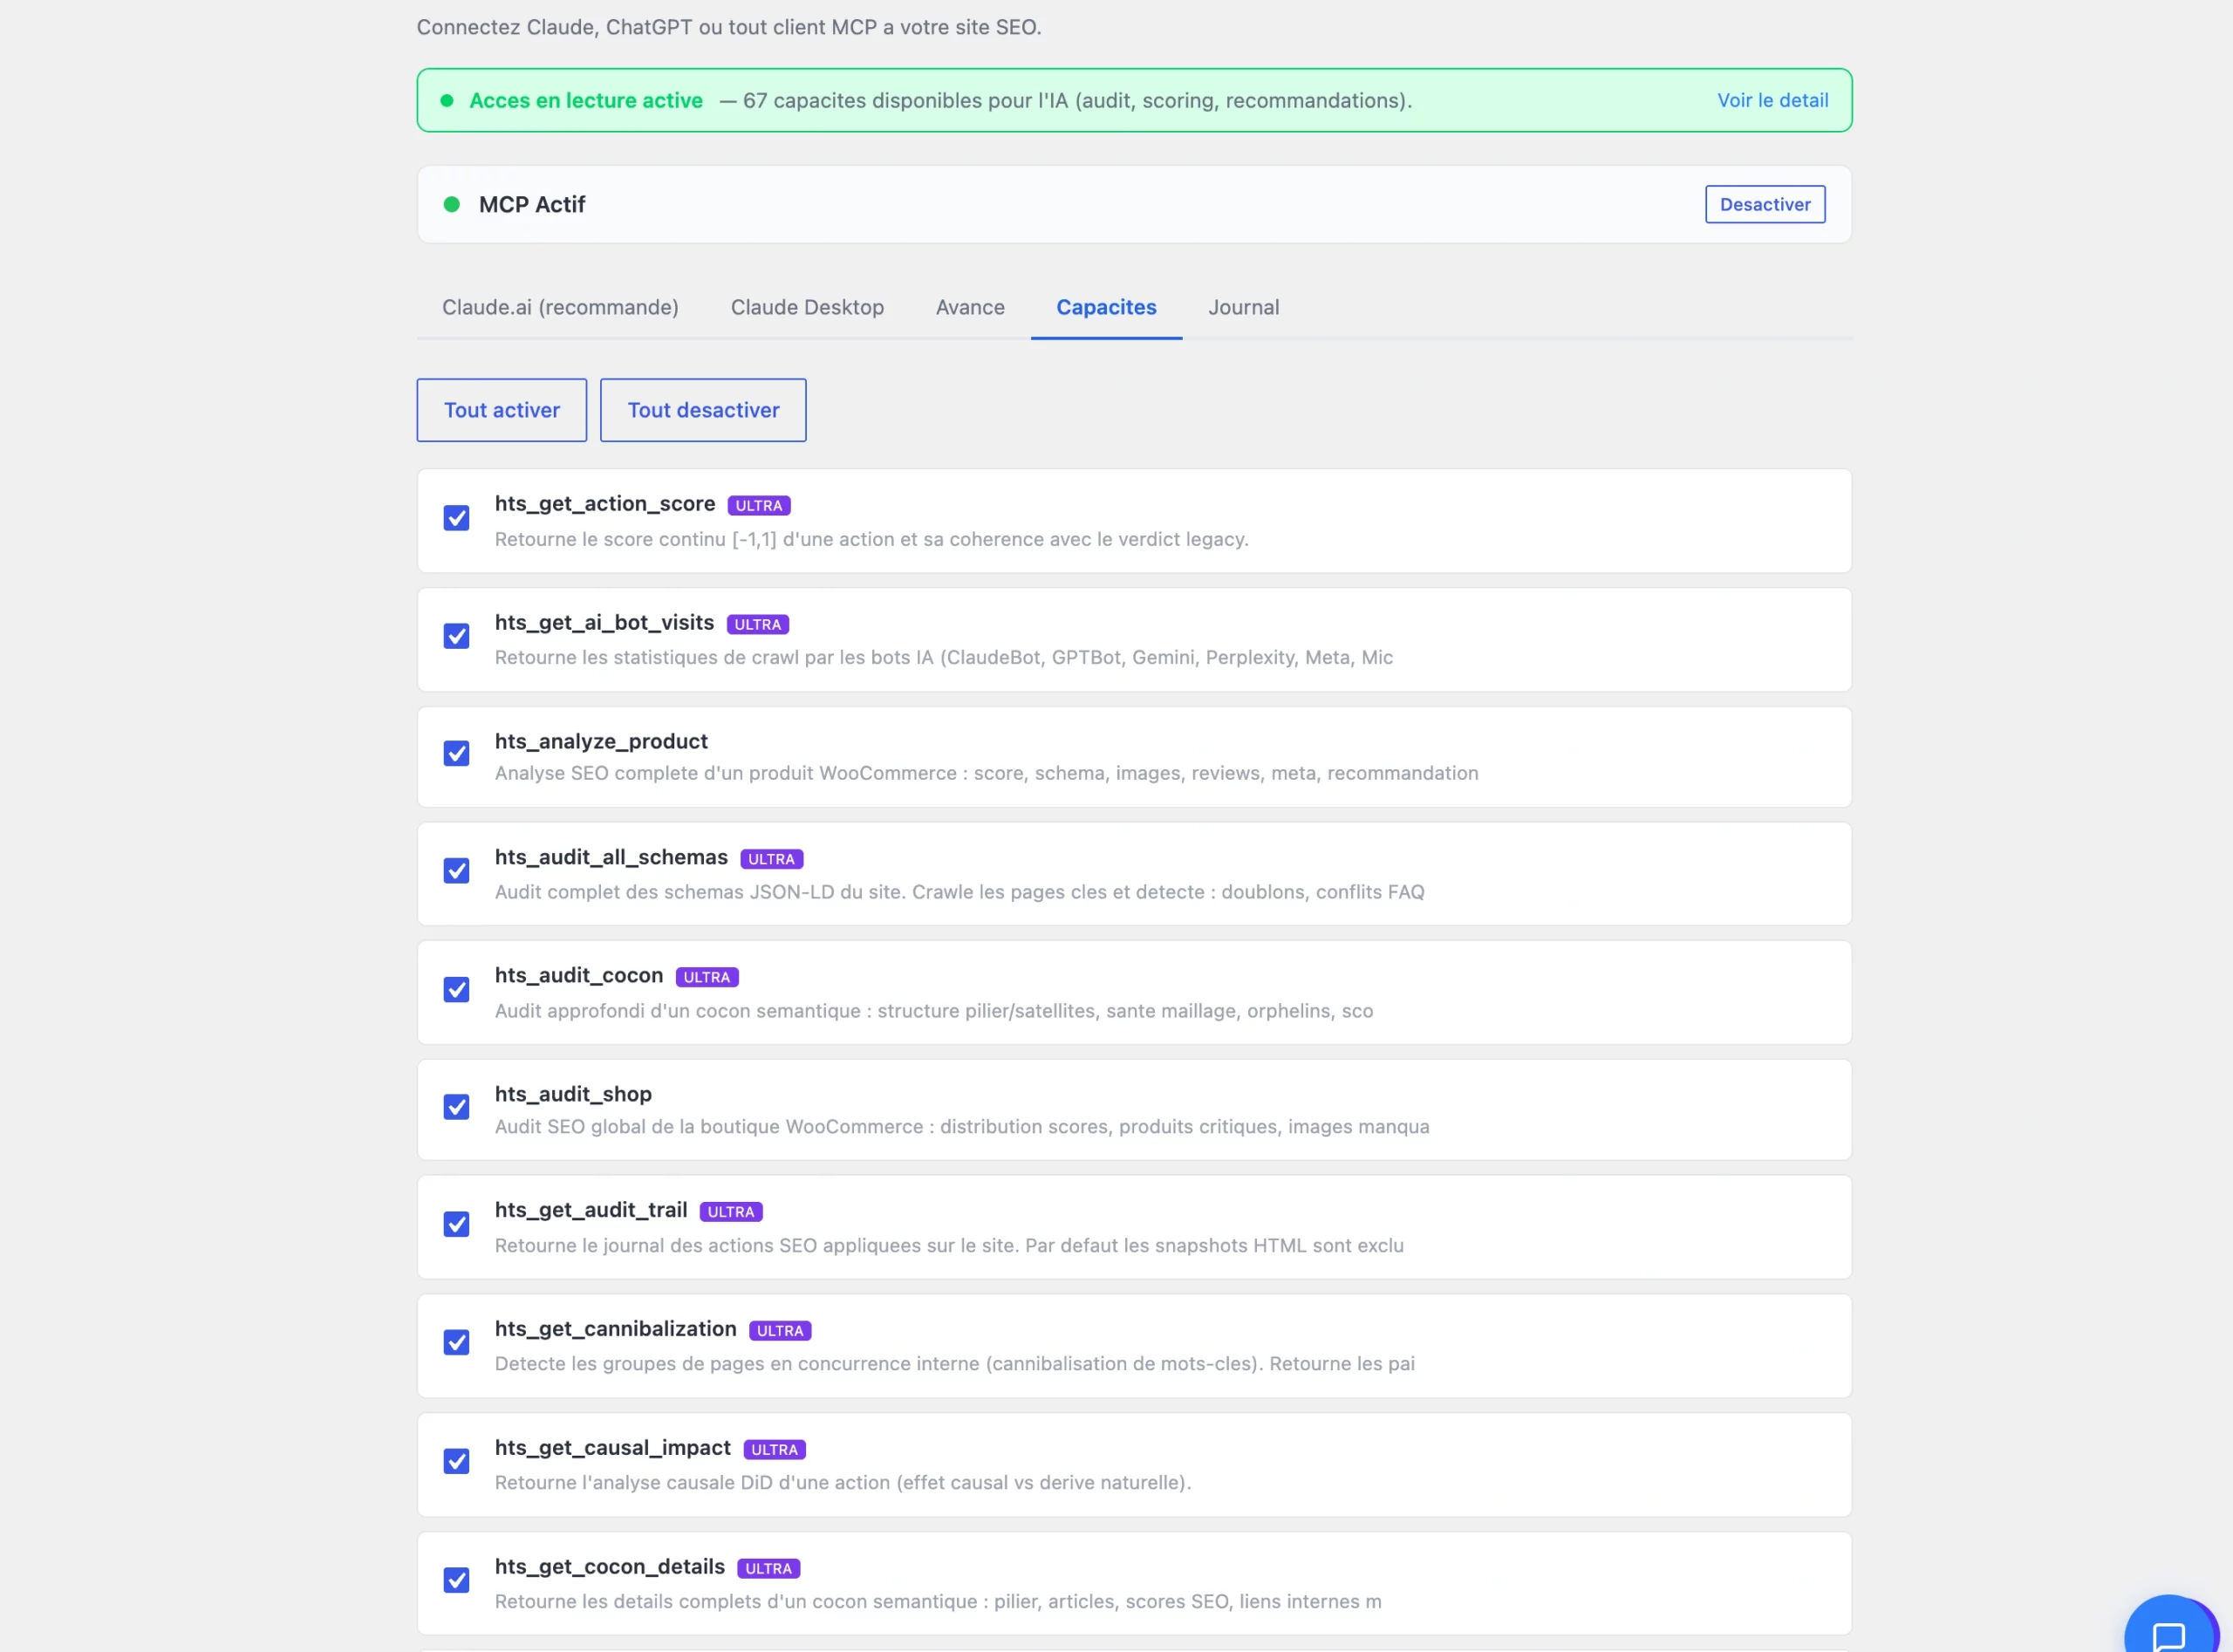The height and width of the screenshot is (1652, 2233).
Task: Click ULTRA badge beside hts_get_audit_trail
Action: point(731,1212)
